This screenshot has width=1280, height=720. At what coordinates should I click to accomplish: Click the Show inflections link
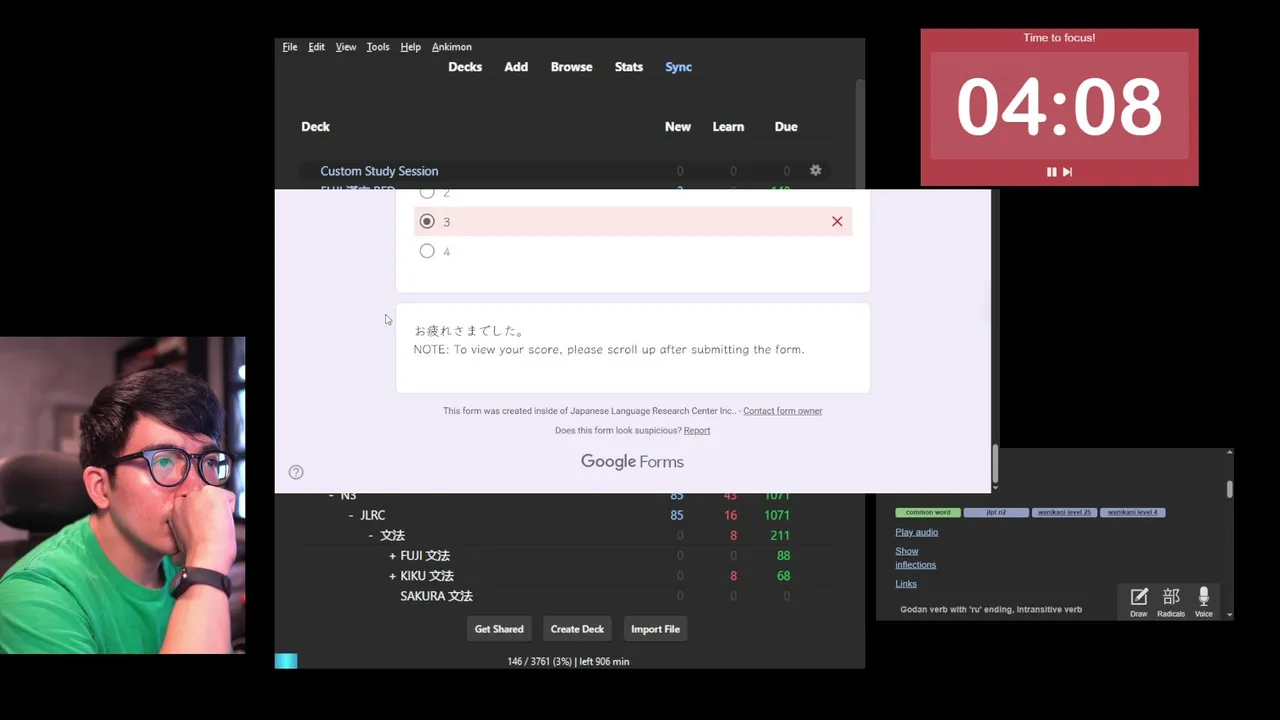tap(916, 558)
